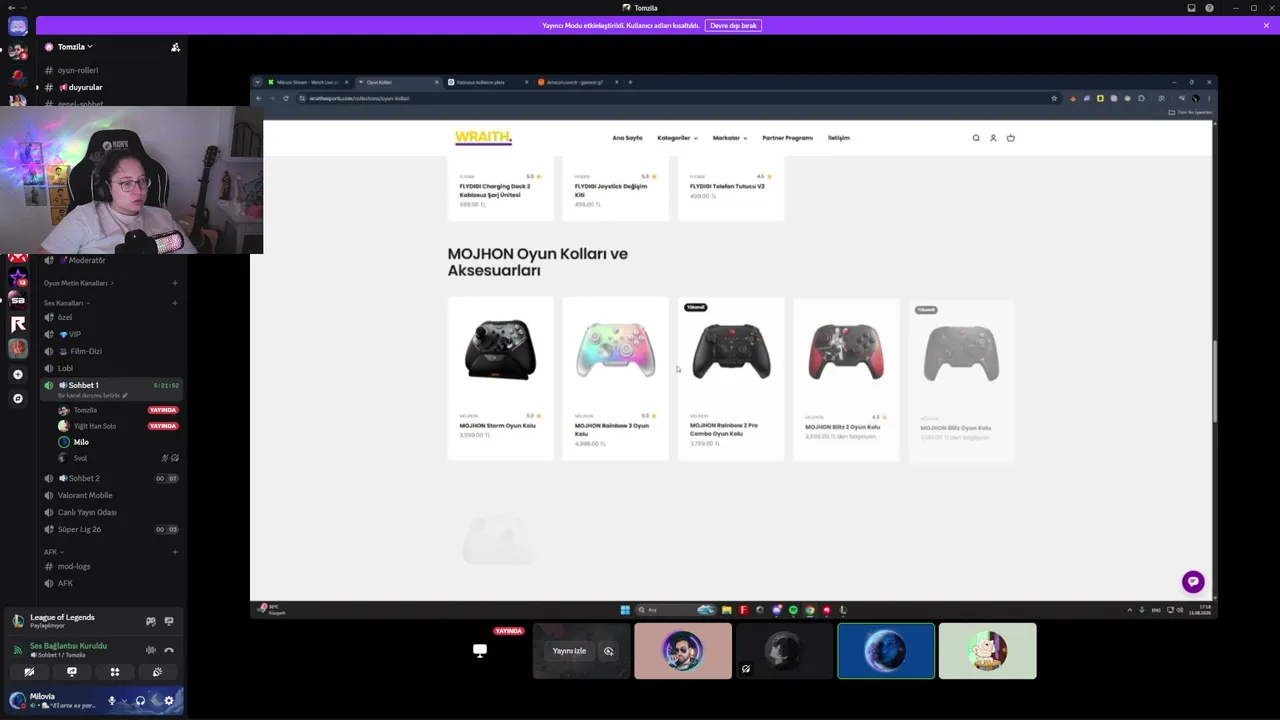Screen dimensions: 1280x720
Task: Click the game controller activity icon
Action: tap(151, 621)
